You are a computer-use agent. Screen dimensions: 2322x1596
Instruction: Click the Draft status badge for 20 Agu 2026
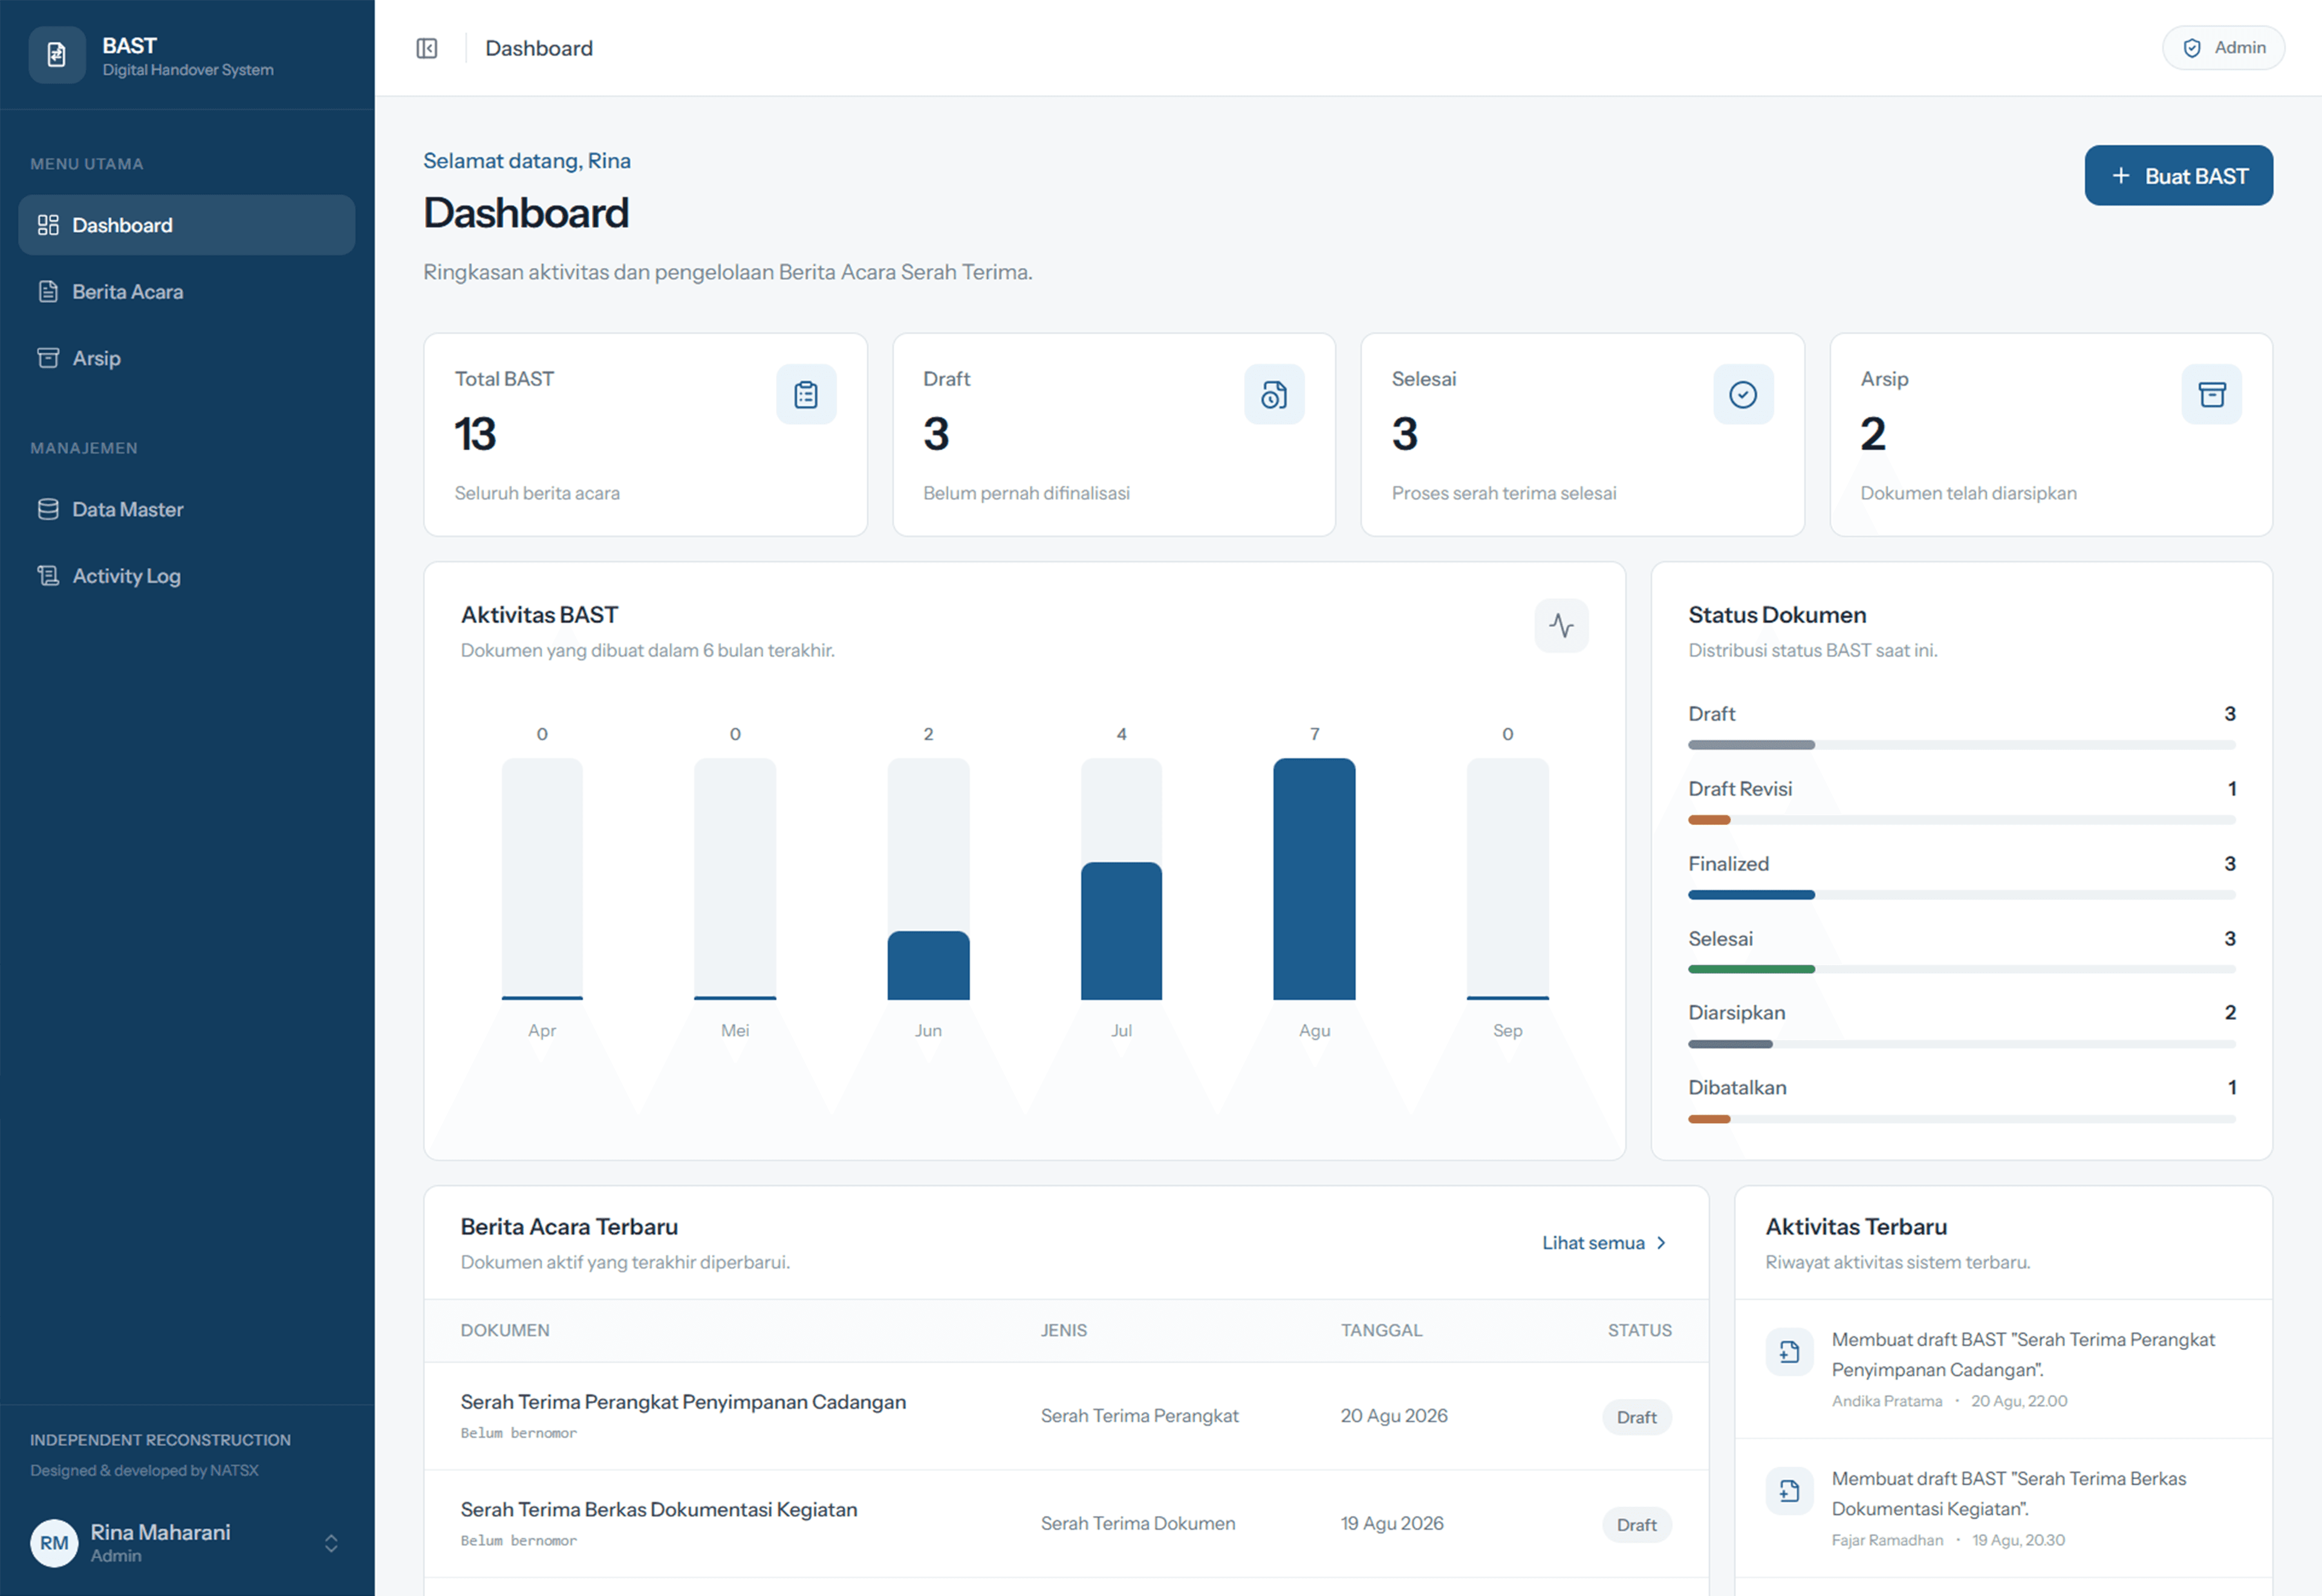click(x=1636, y=1417)
